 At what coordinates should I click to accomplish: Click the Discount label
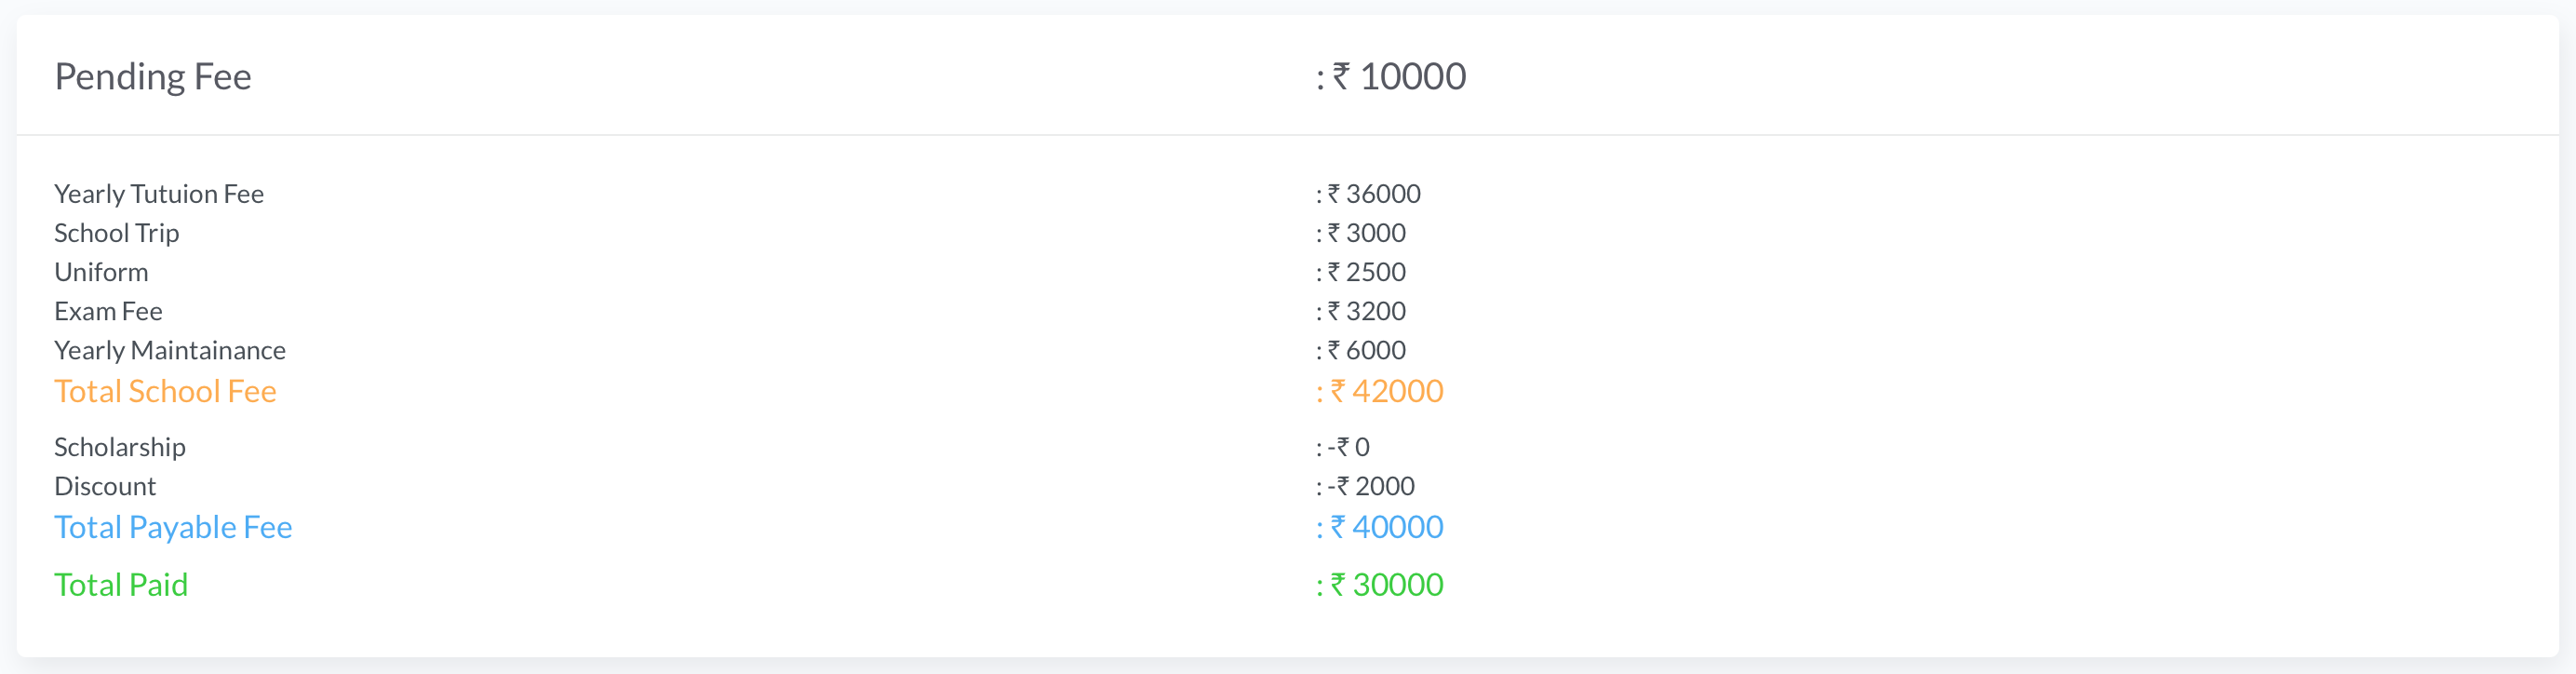coord(105,486)
